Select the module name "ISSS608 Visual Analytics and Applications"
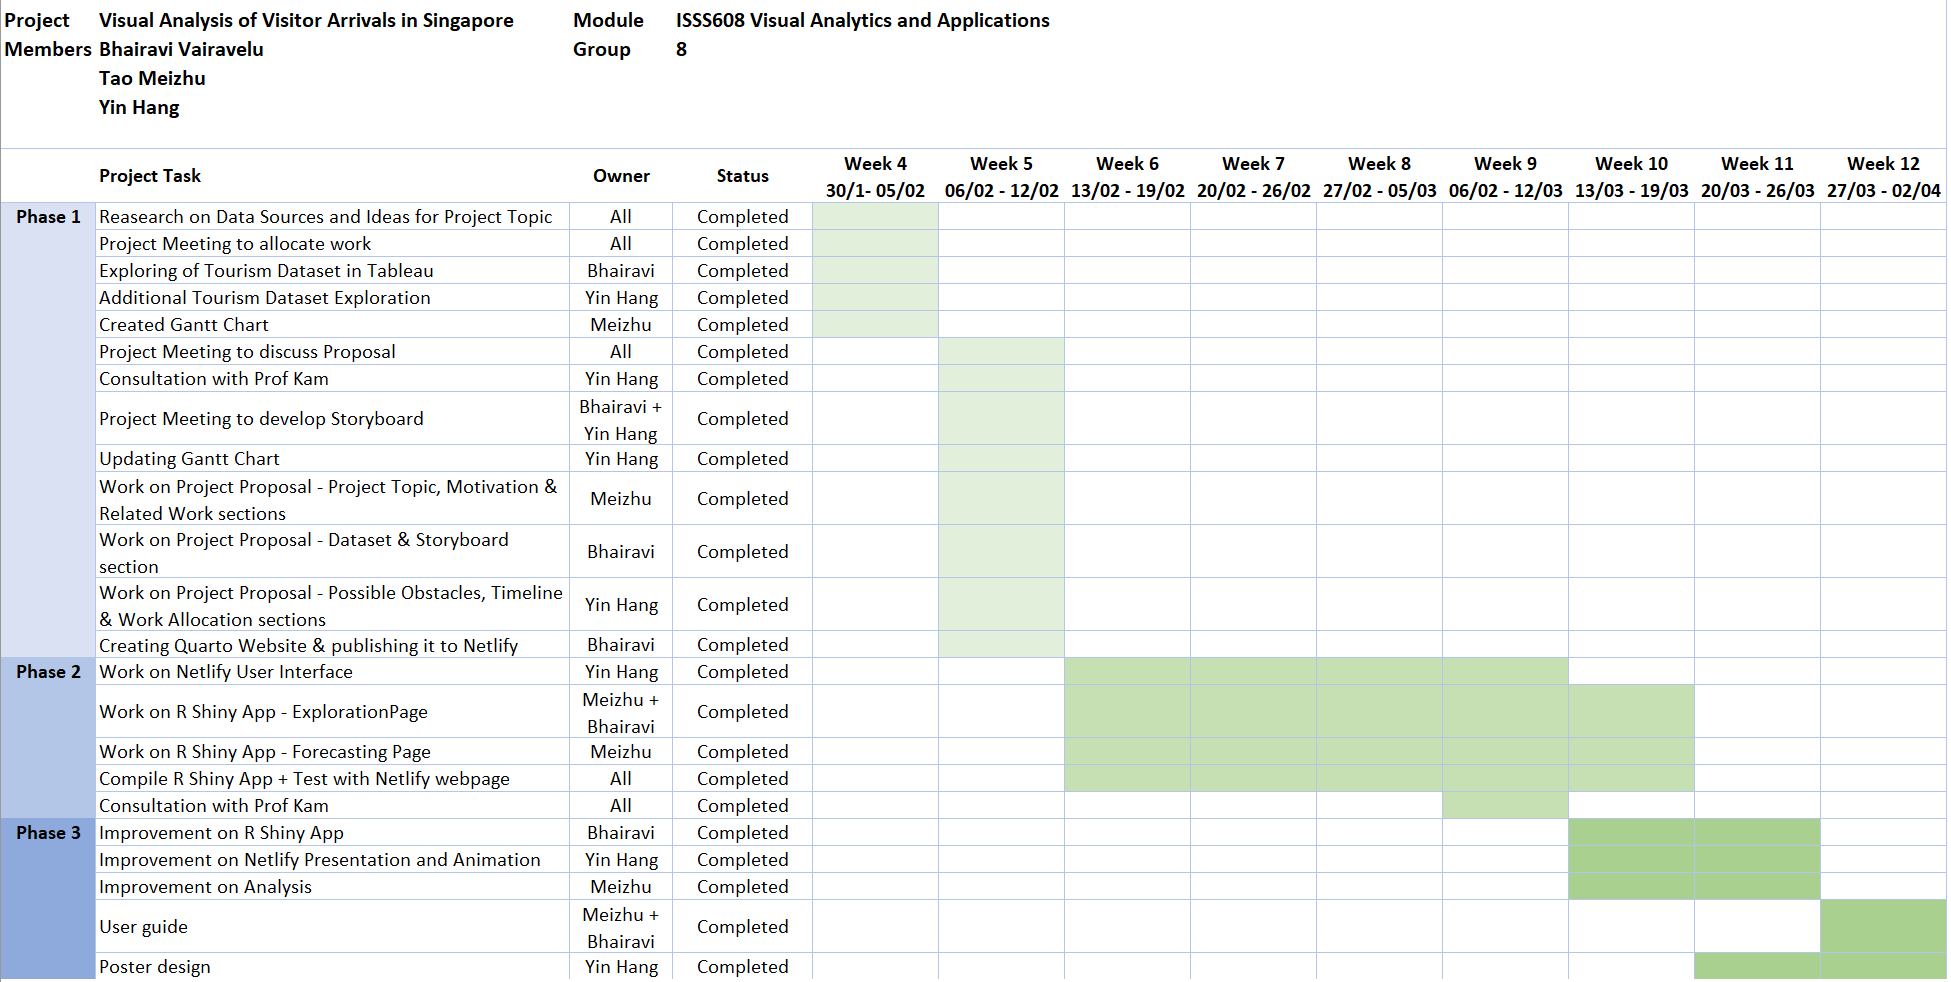The height and width of the screenshot is (982, 1951). tap(862, 21)
